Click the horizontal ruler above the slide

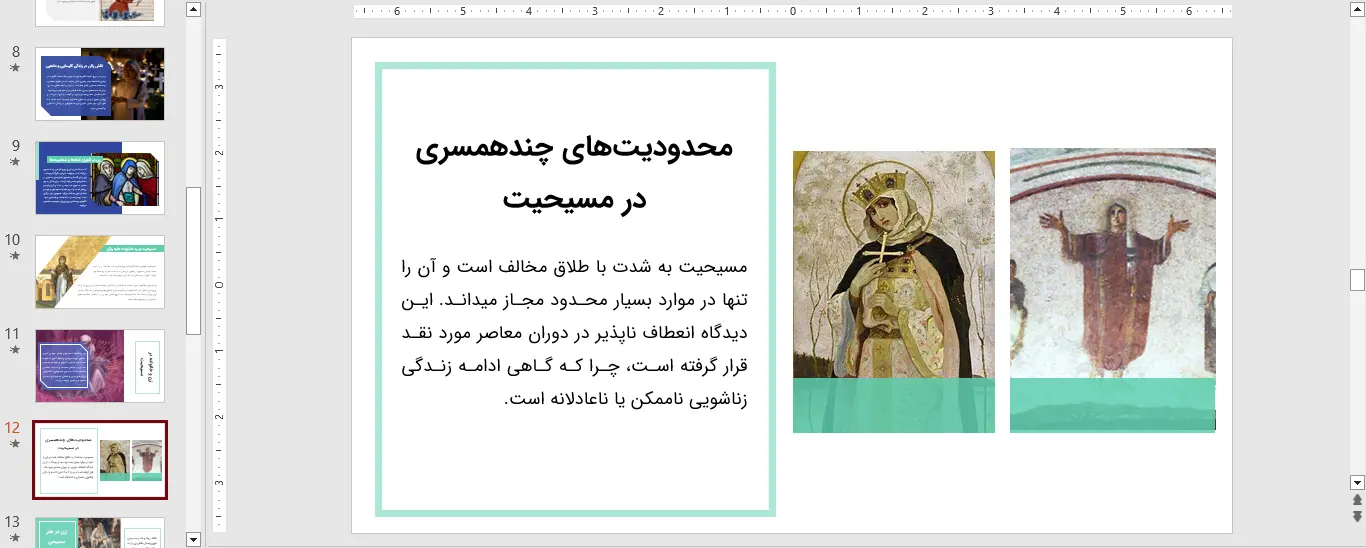pos(792,12)
